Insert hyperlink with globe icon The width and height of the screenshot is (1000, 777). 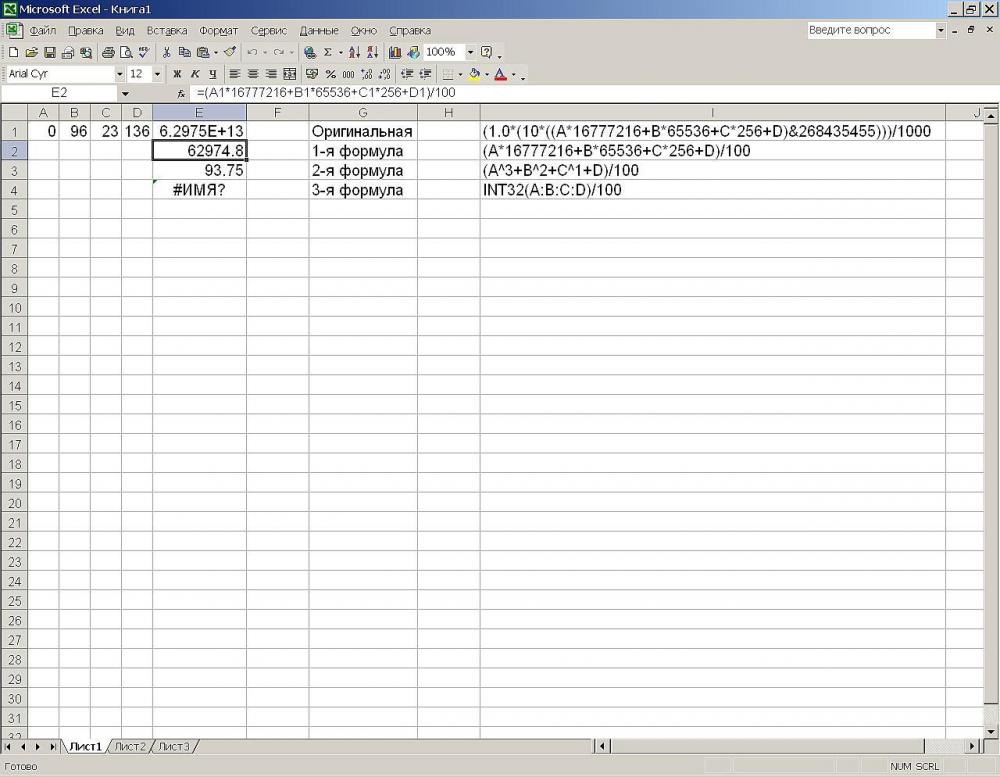[x=310, y=52]
